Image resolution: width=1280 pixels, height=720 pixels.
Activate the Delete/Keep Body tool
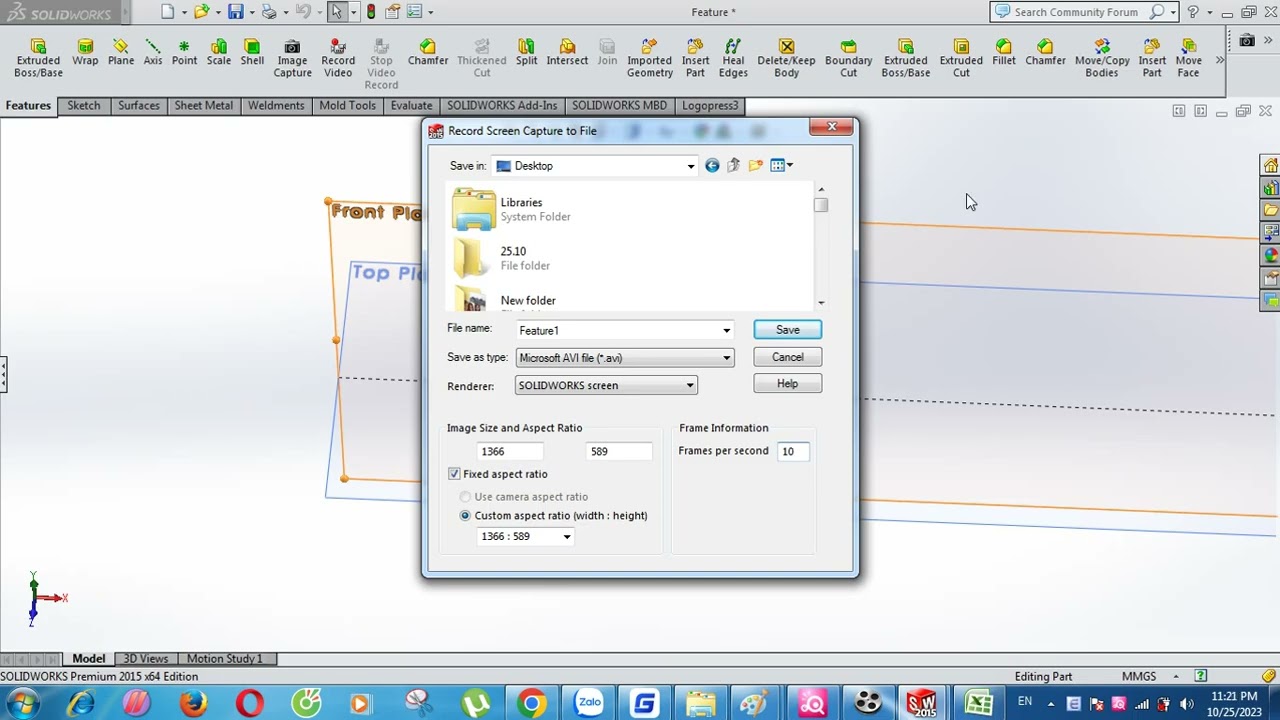coord(786,59)
